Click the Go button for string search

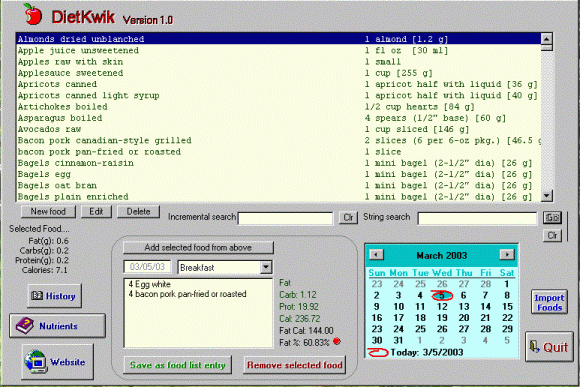pyautogui.click(x=552, y=218)
